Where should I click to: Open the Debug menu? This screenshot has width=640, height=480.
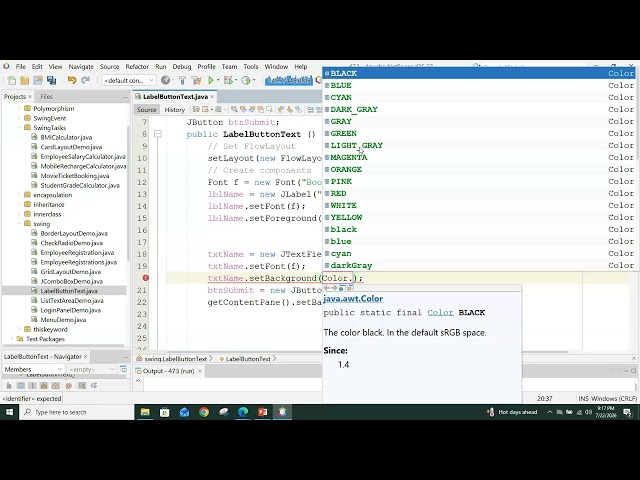[182, 67]
